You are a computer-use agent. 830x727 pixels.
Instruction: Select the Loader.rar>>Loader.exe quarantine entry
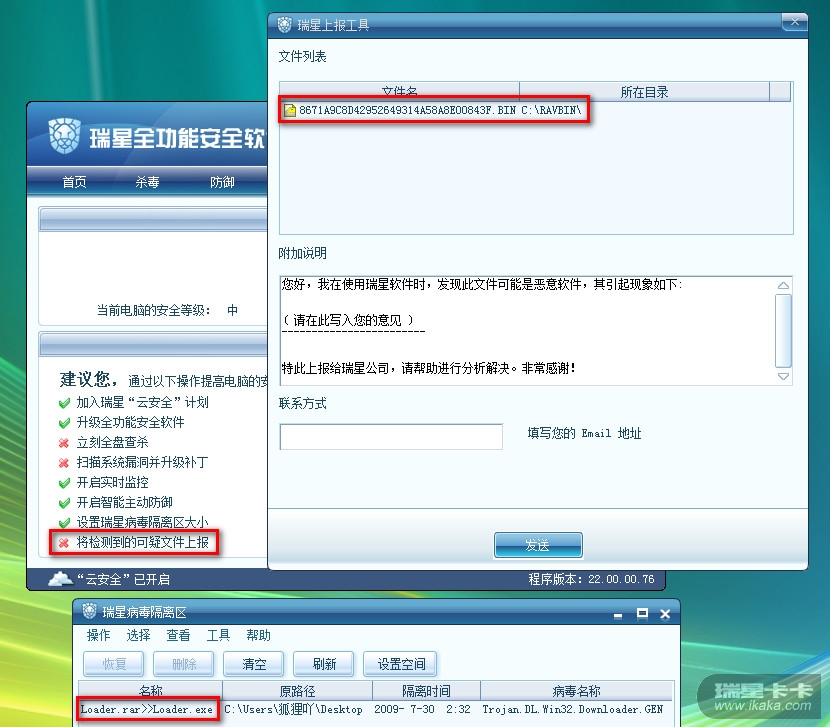(x=147, y=710)
